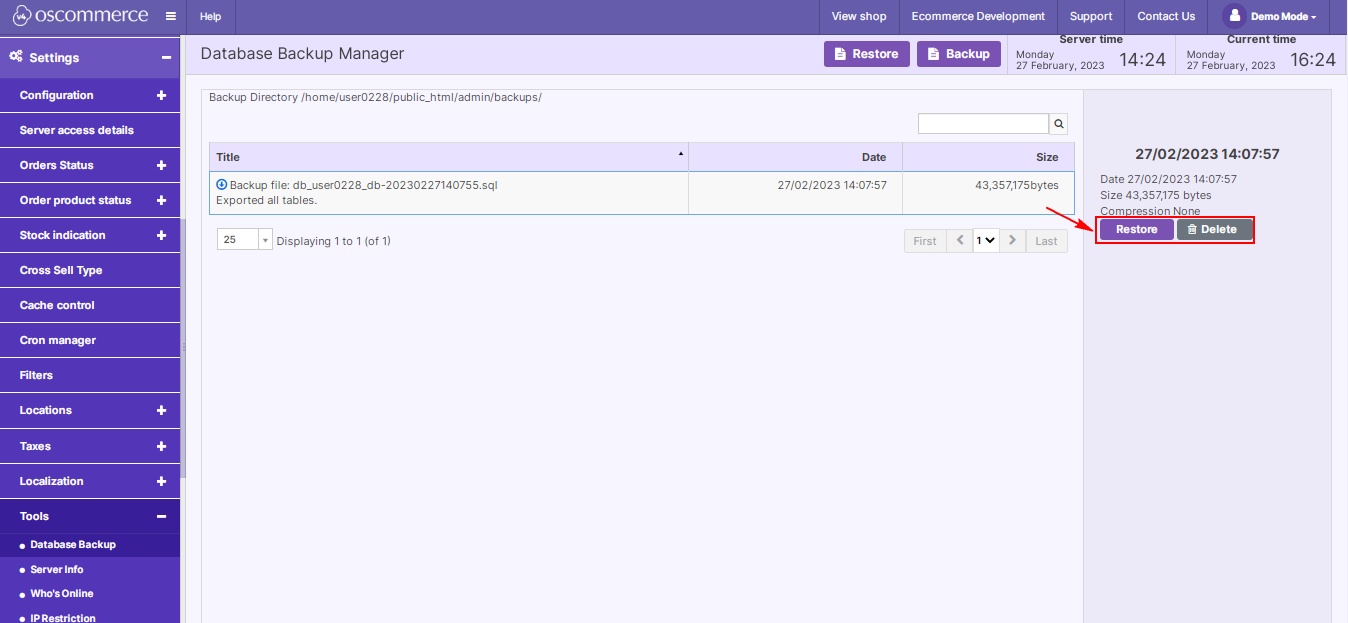Image resolution: width=1348 pixels, height=623 pixels.
Task: Toggle the hamburger sidebar menu icon
Action: click(171, 16)
